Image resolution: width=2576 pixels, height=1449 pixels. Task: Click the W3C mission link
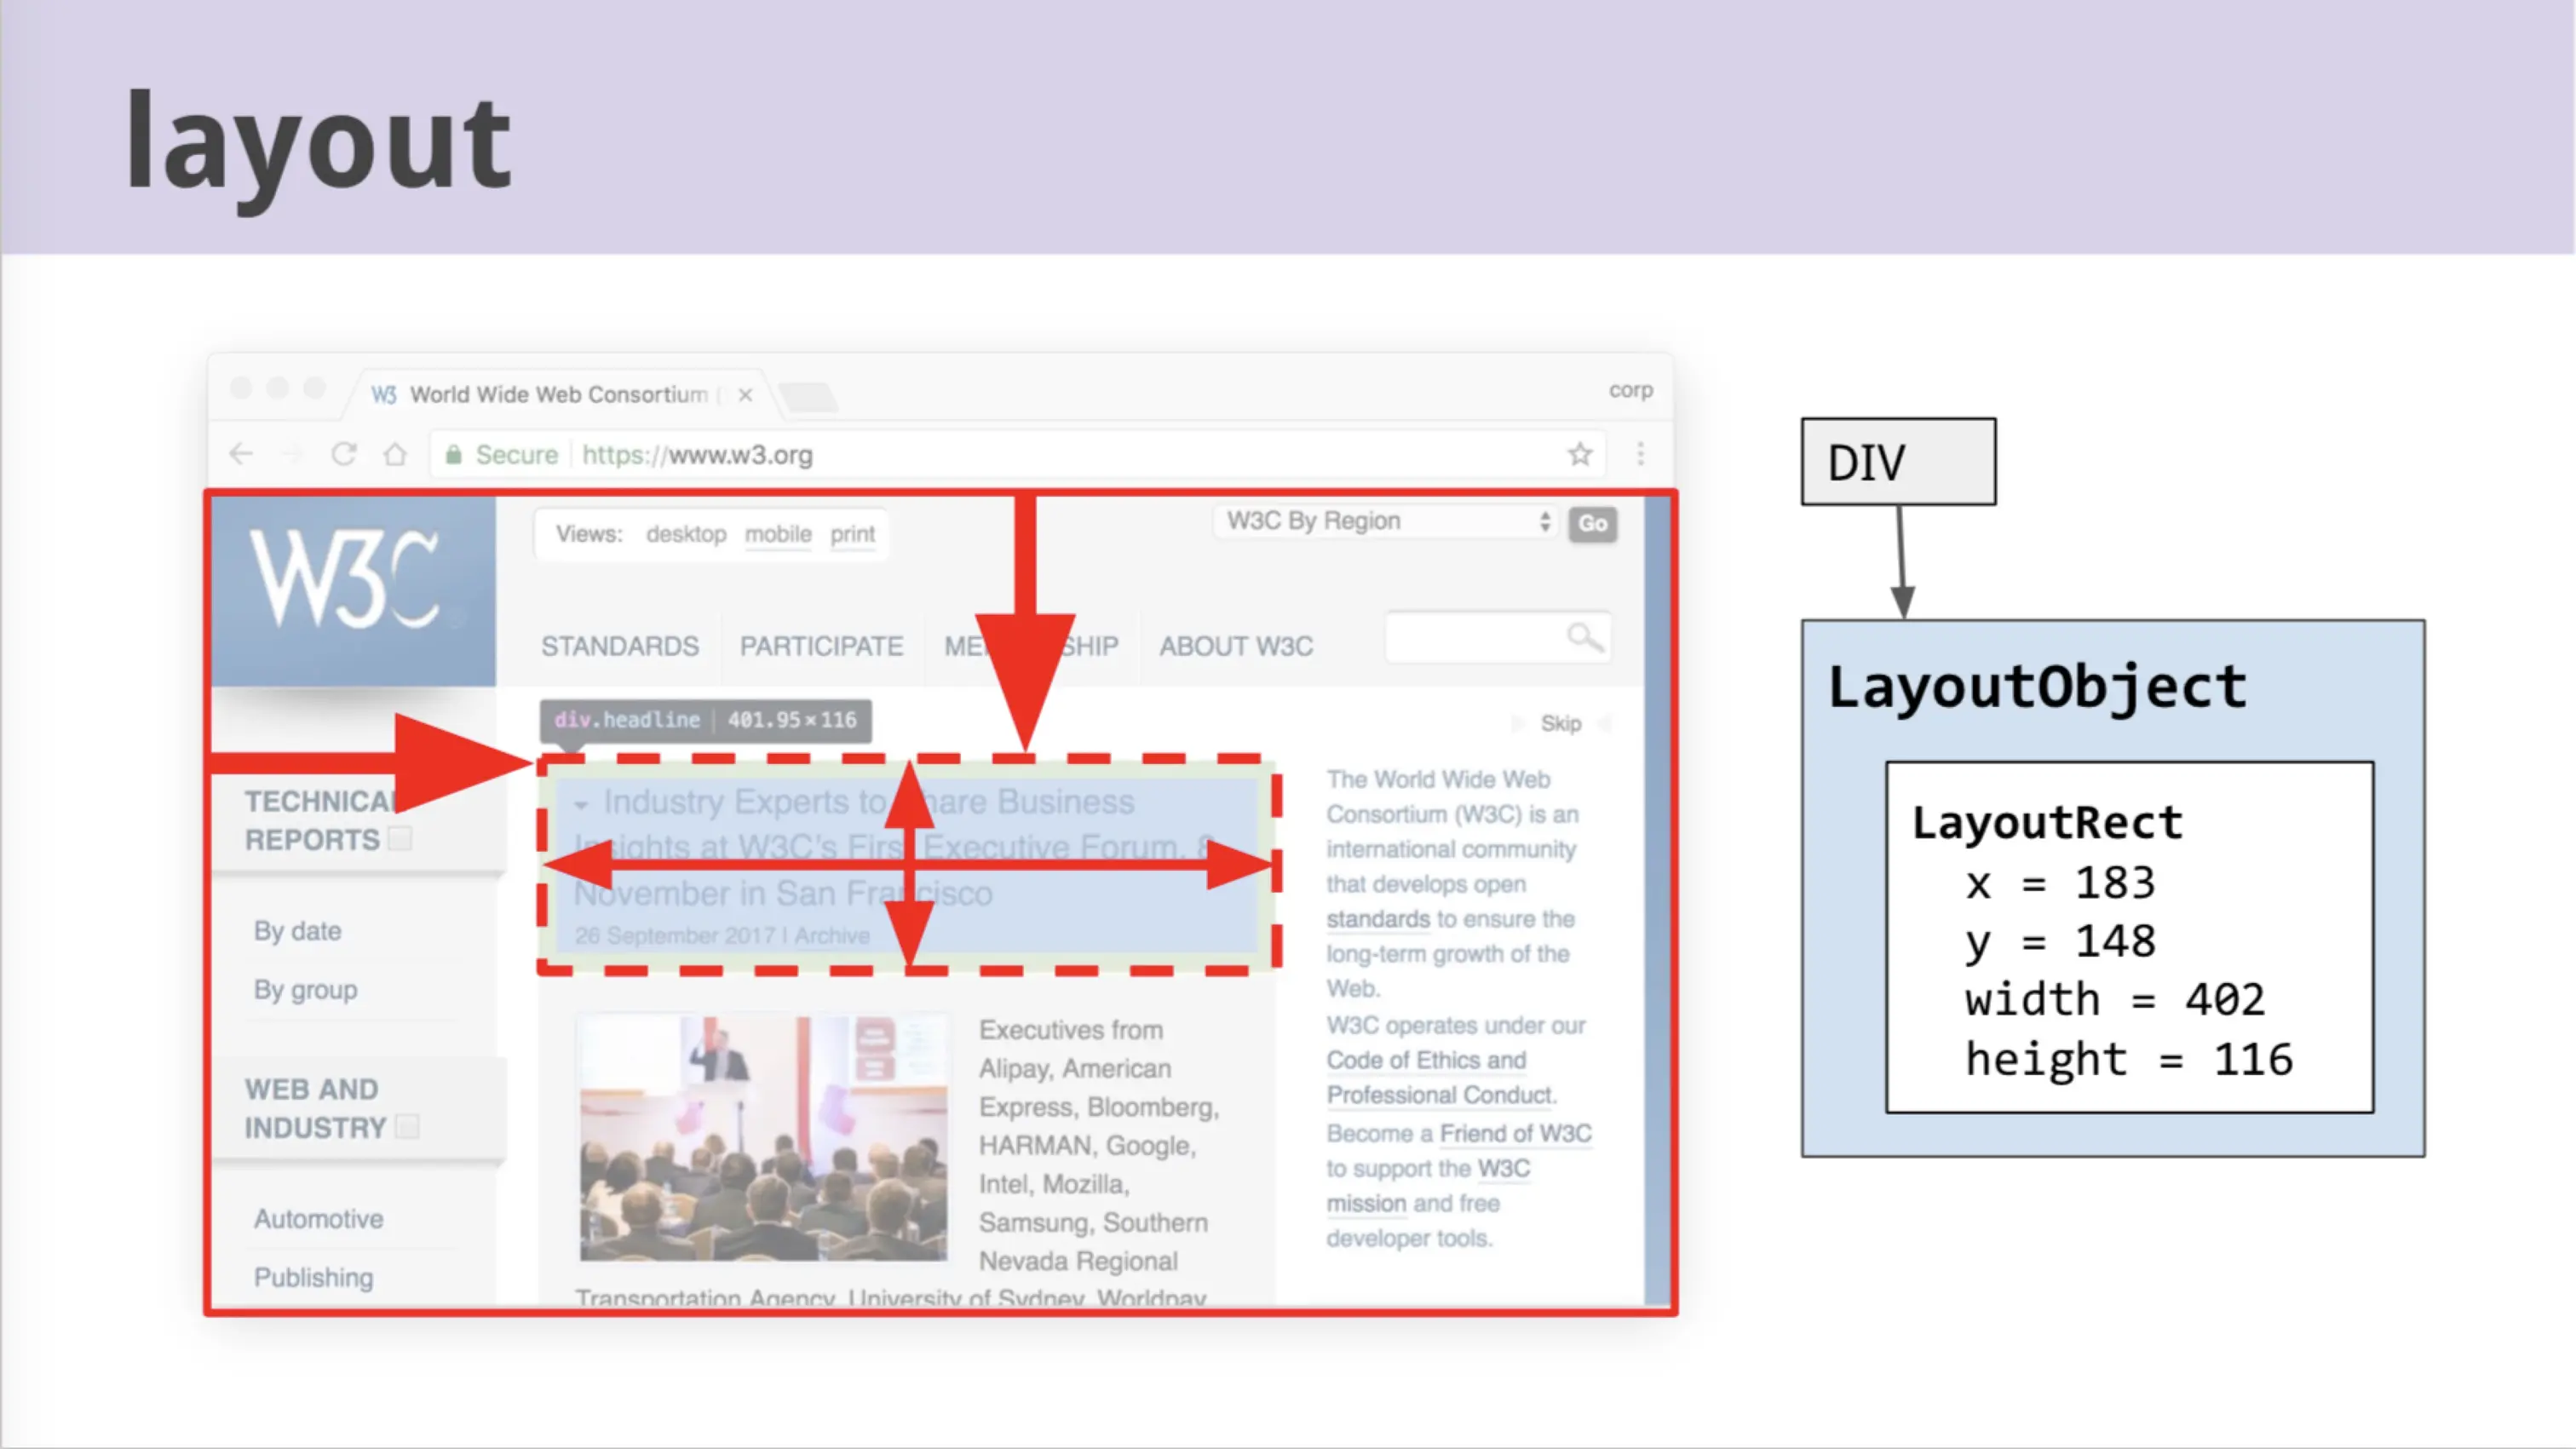1428,1186
